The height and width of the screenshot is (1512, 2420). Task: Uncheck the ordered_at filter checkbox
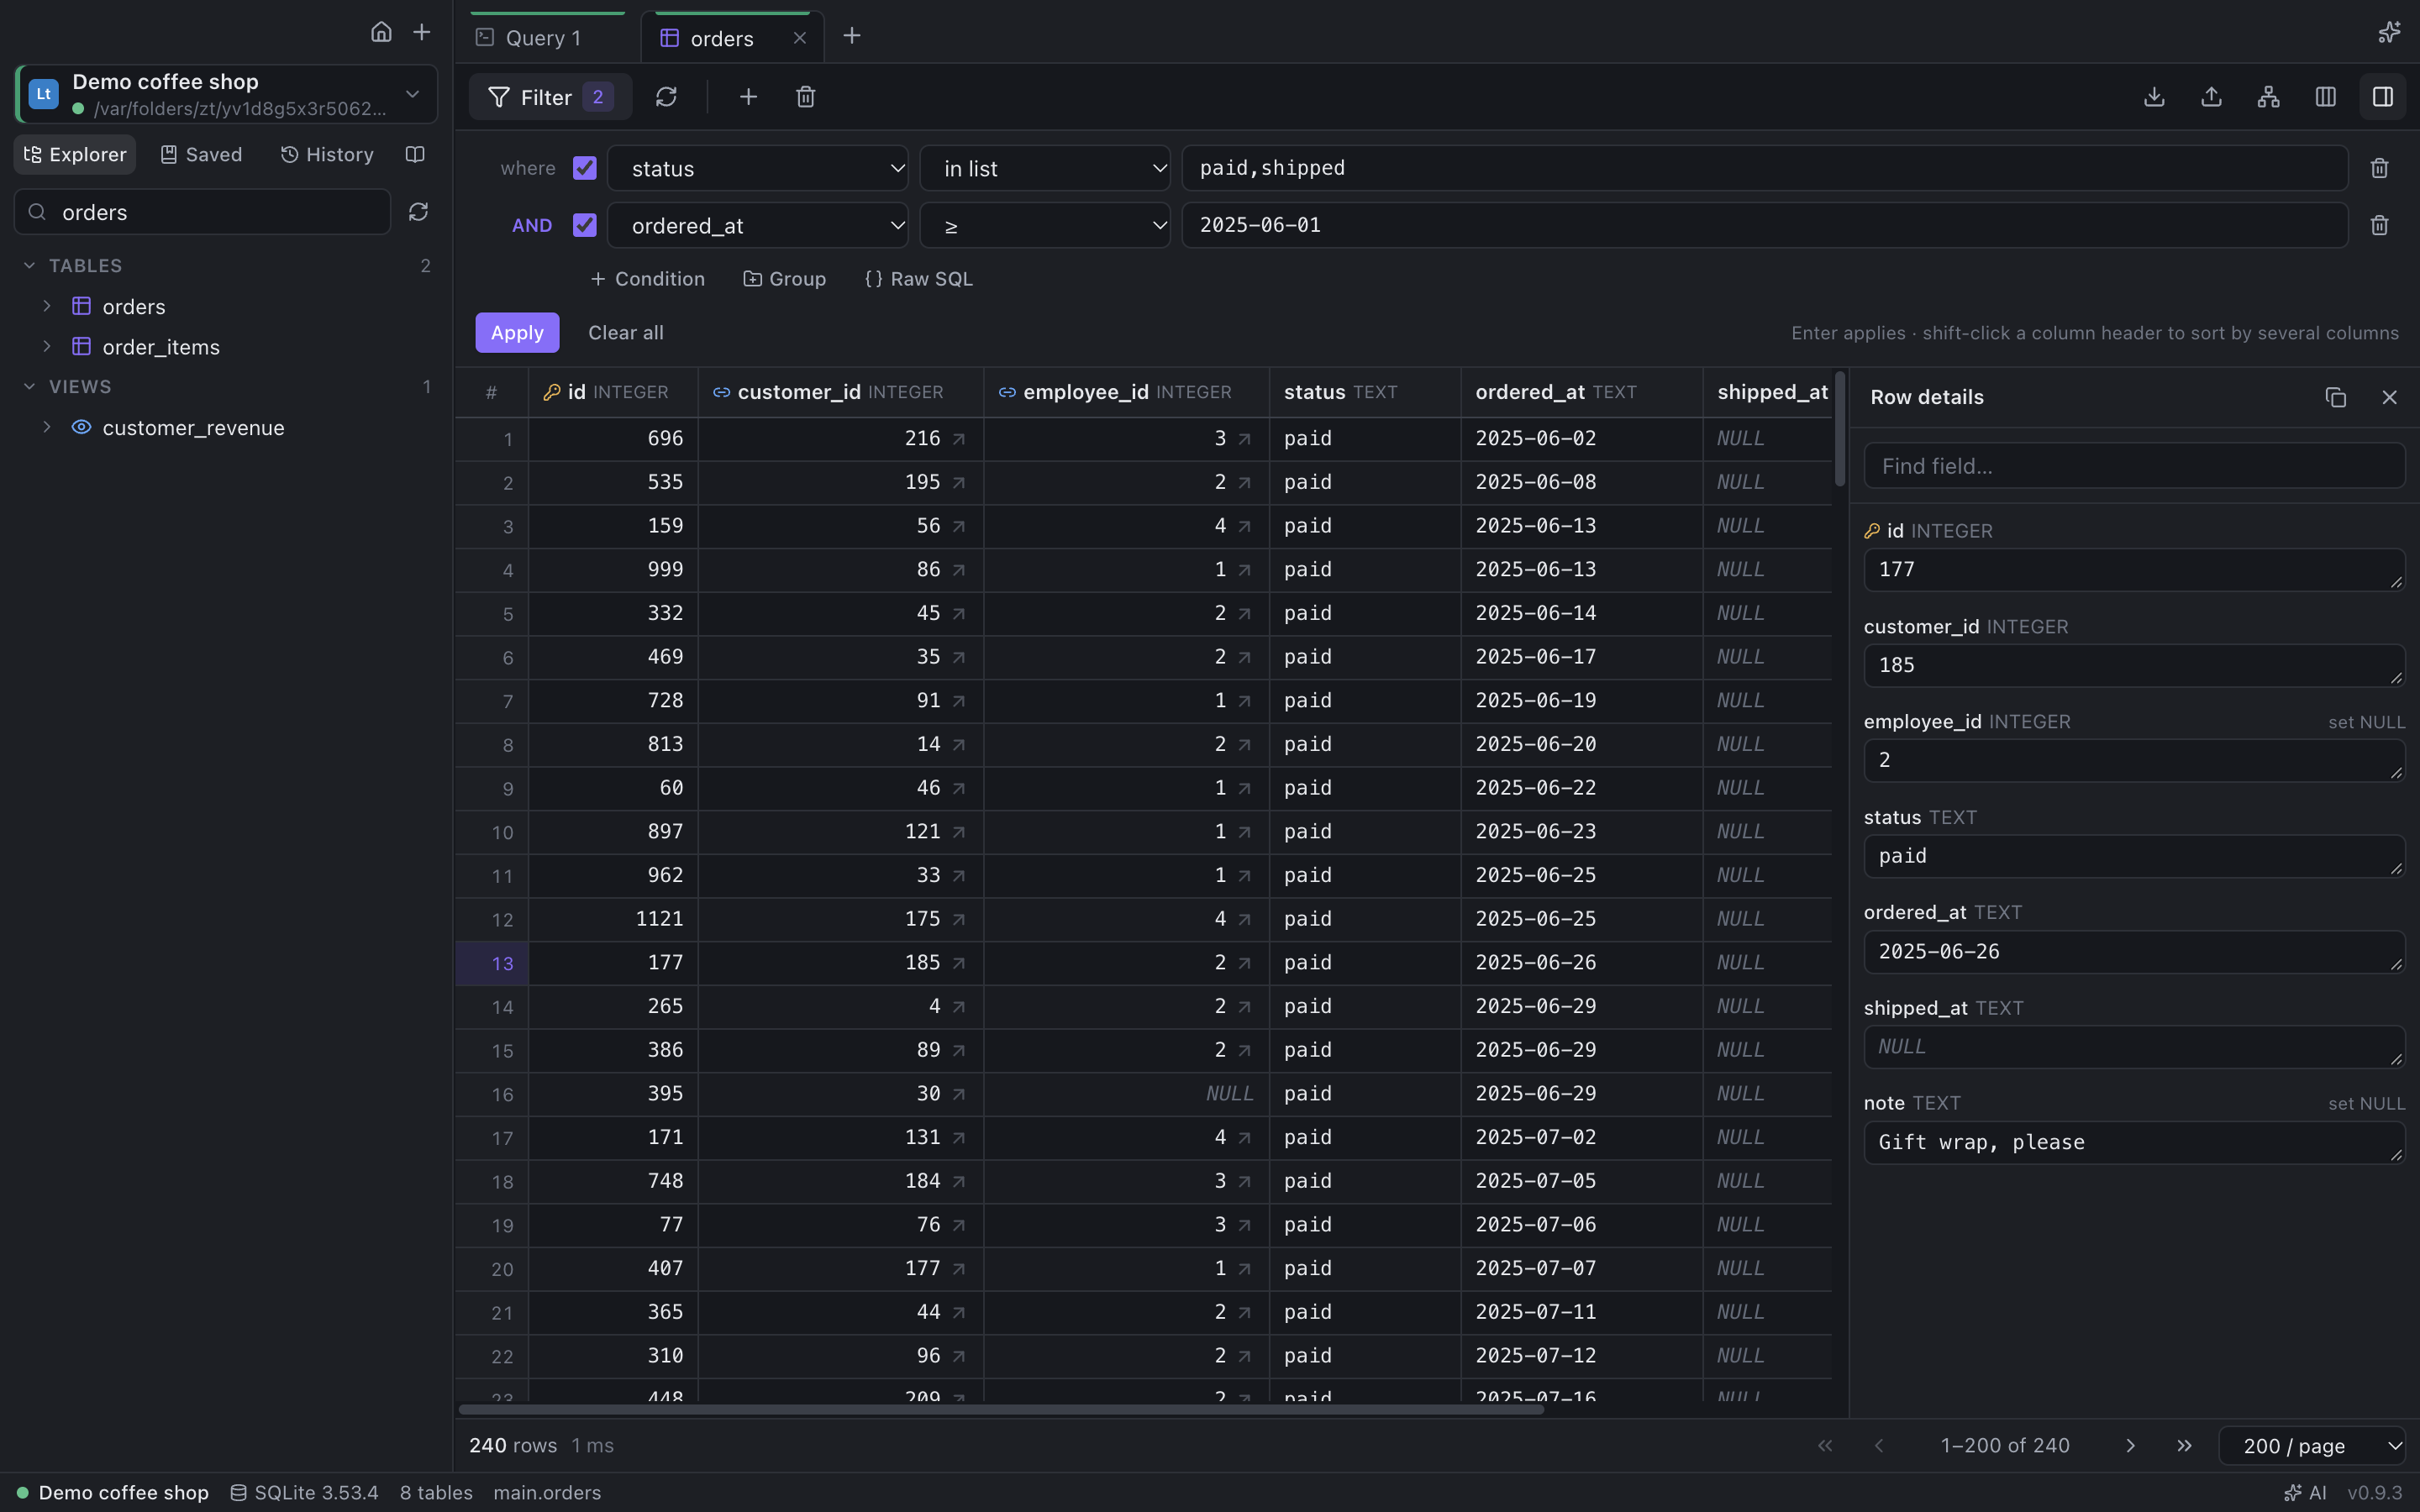584,225
